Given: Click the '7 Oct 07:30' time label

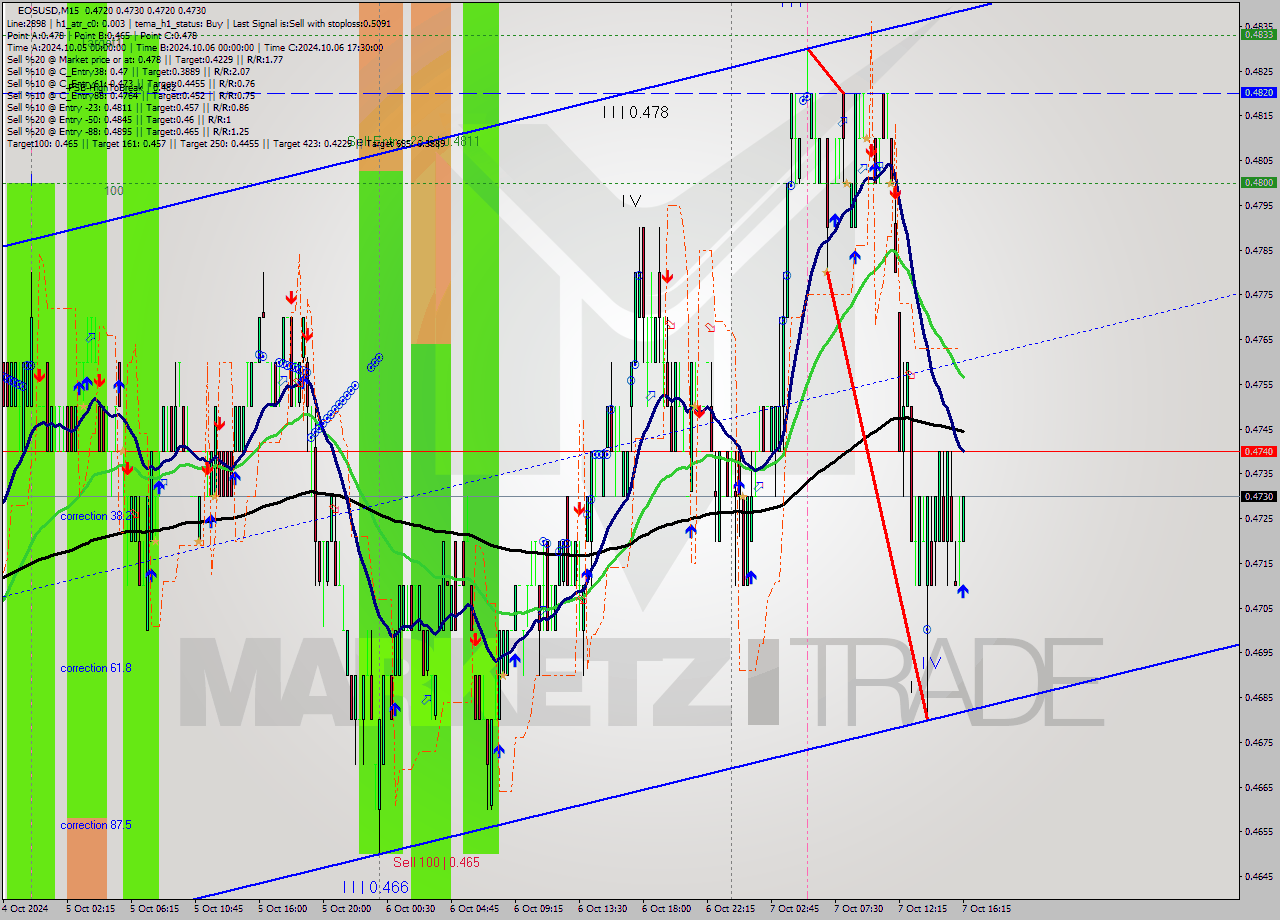Looking at the screenshot, I should (859, 909).
